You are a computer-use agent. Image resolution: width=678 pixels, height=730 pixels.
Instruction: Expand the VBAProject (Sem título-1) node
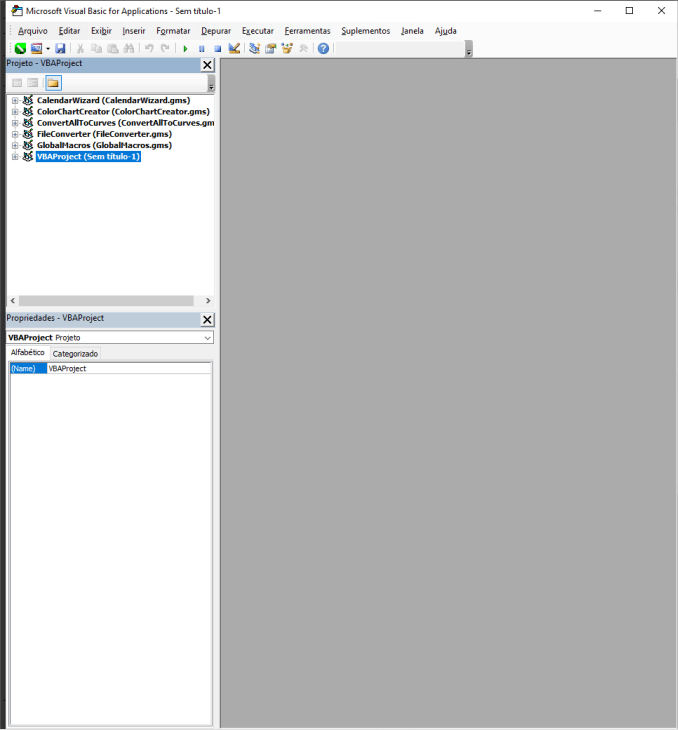click(15, 157)
